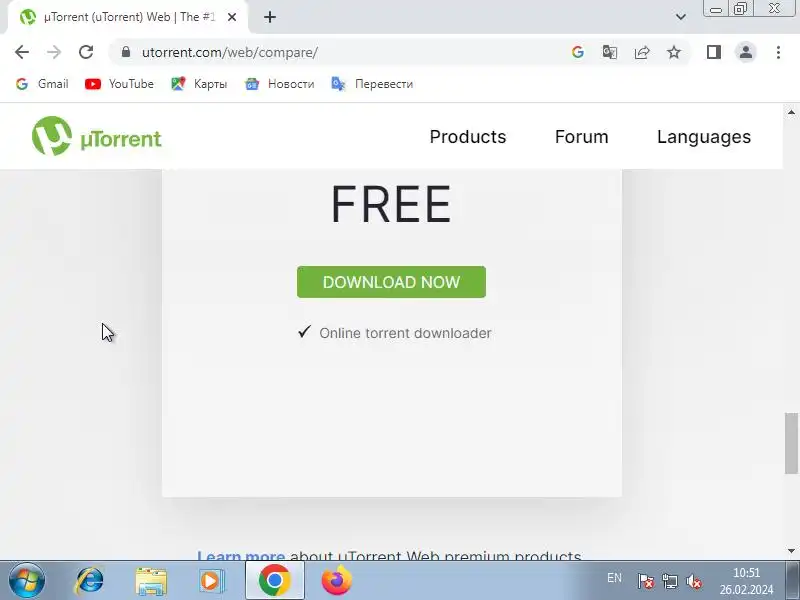Click the vertical scrollbar thumb
Viewport: 800px width, 600px height.
791,443
